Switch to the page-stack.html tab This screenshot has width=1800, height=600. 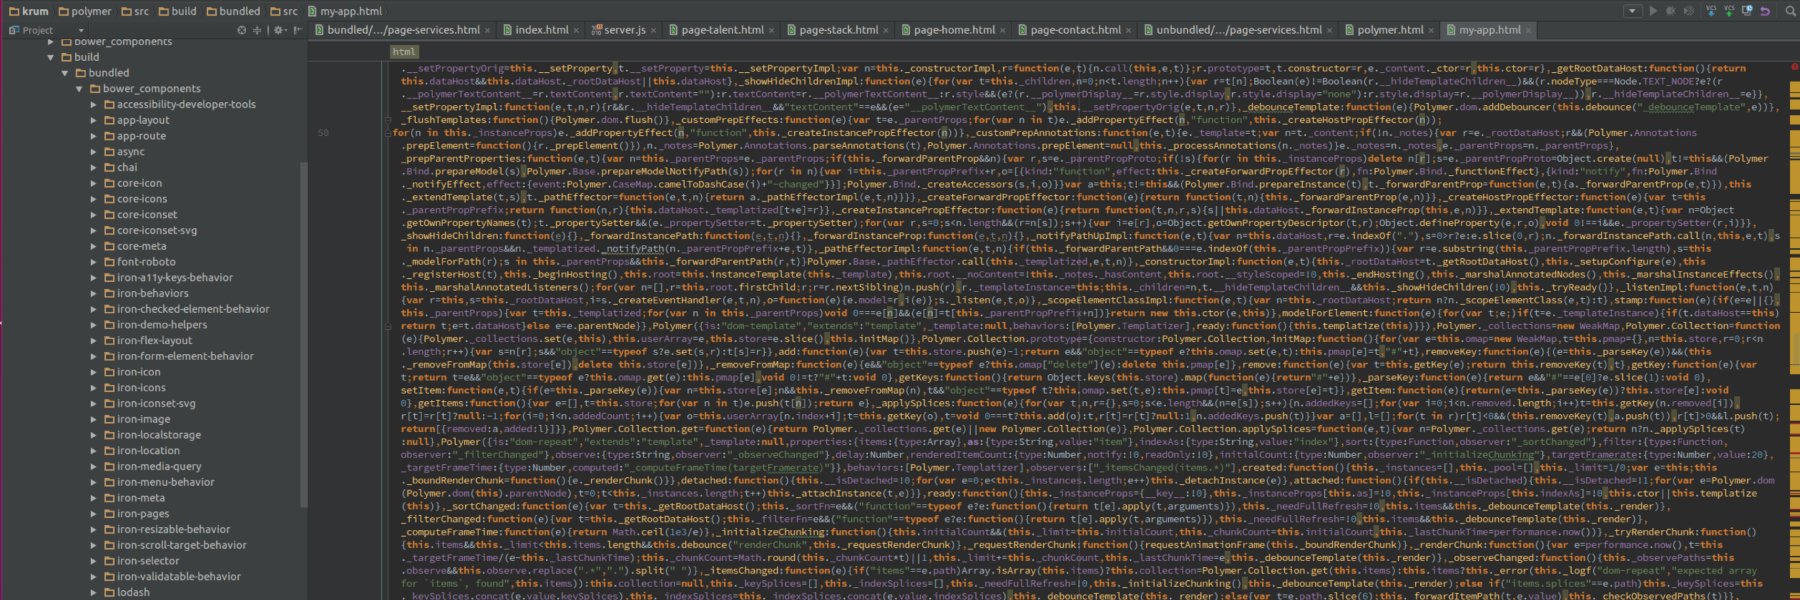click(838, 30)
